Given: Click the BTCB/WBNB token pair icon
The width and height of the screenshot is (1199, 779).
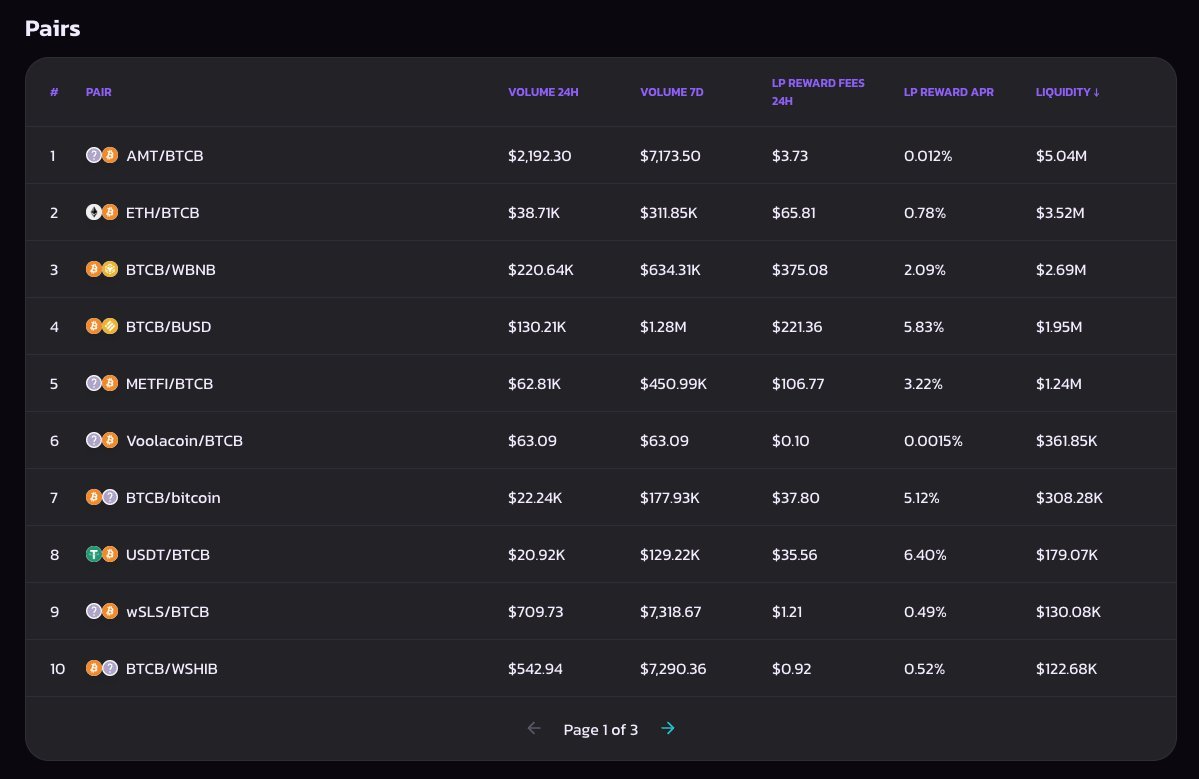Looking at the screenshot, I should (x=102, y=269).
